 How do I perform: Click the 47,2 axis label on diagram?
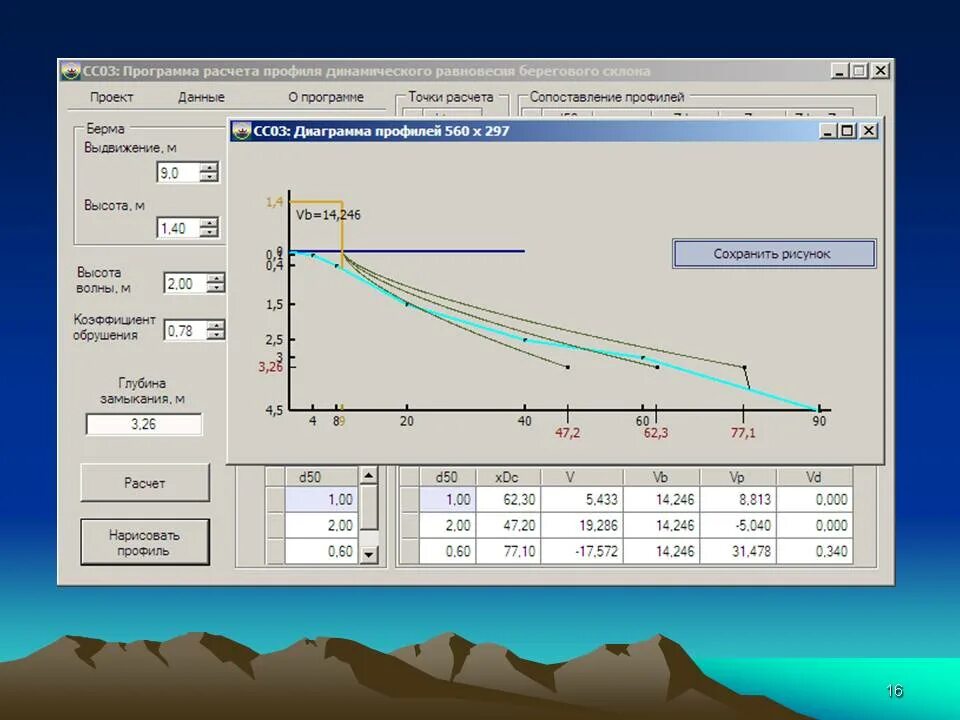568,433
